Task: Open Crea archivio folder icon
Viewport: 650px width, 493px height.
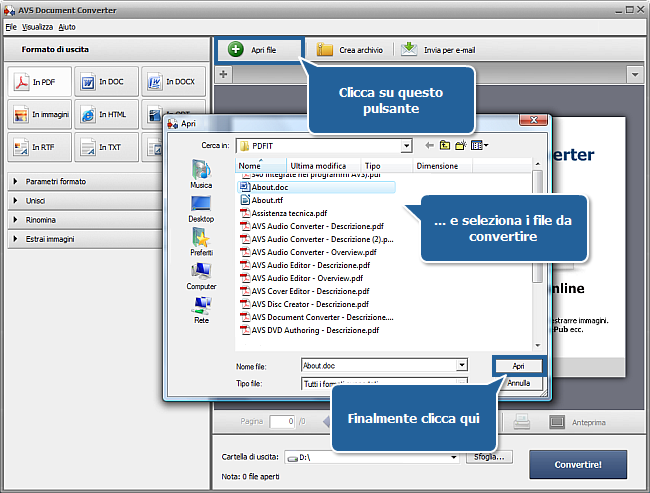Action: (x=325, y=50)
